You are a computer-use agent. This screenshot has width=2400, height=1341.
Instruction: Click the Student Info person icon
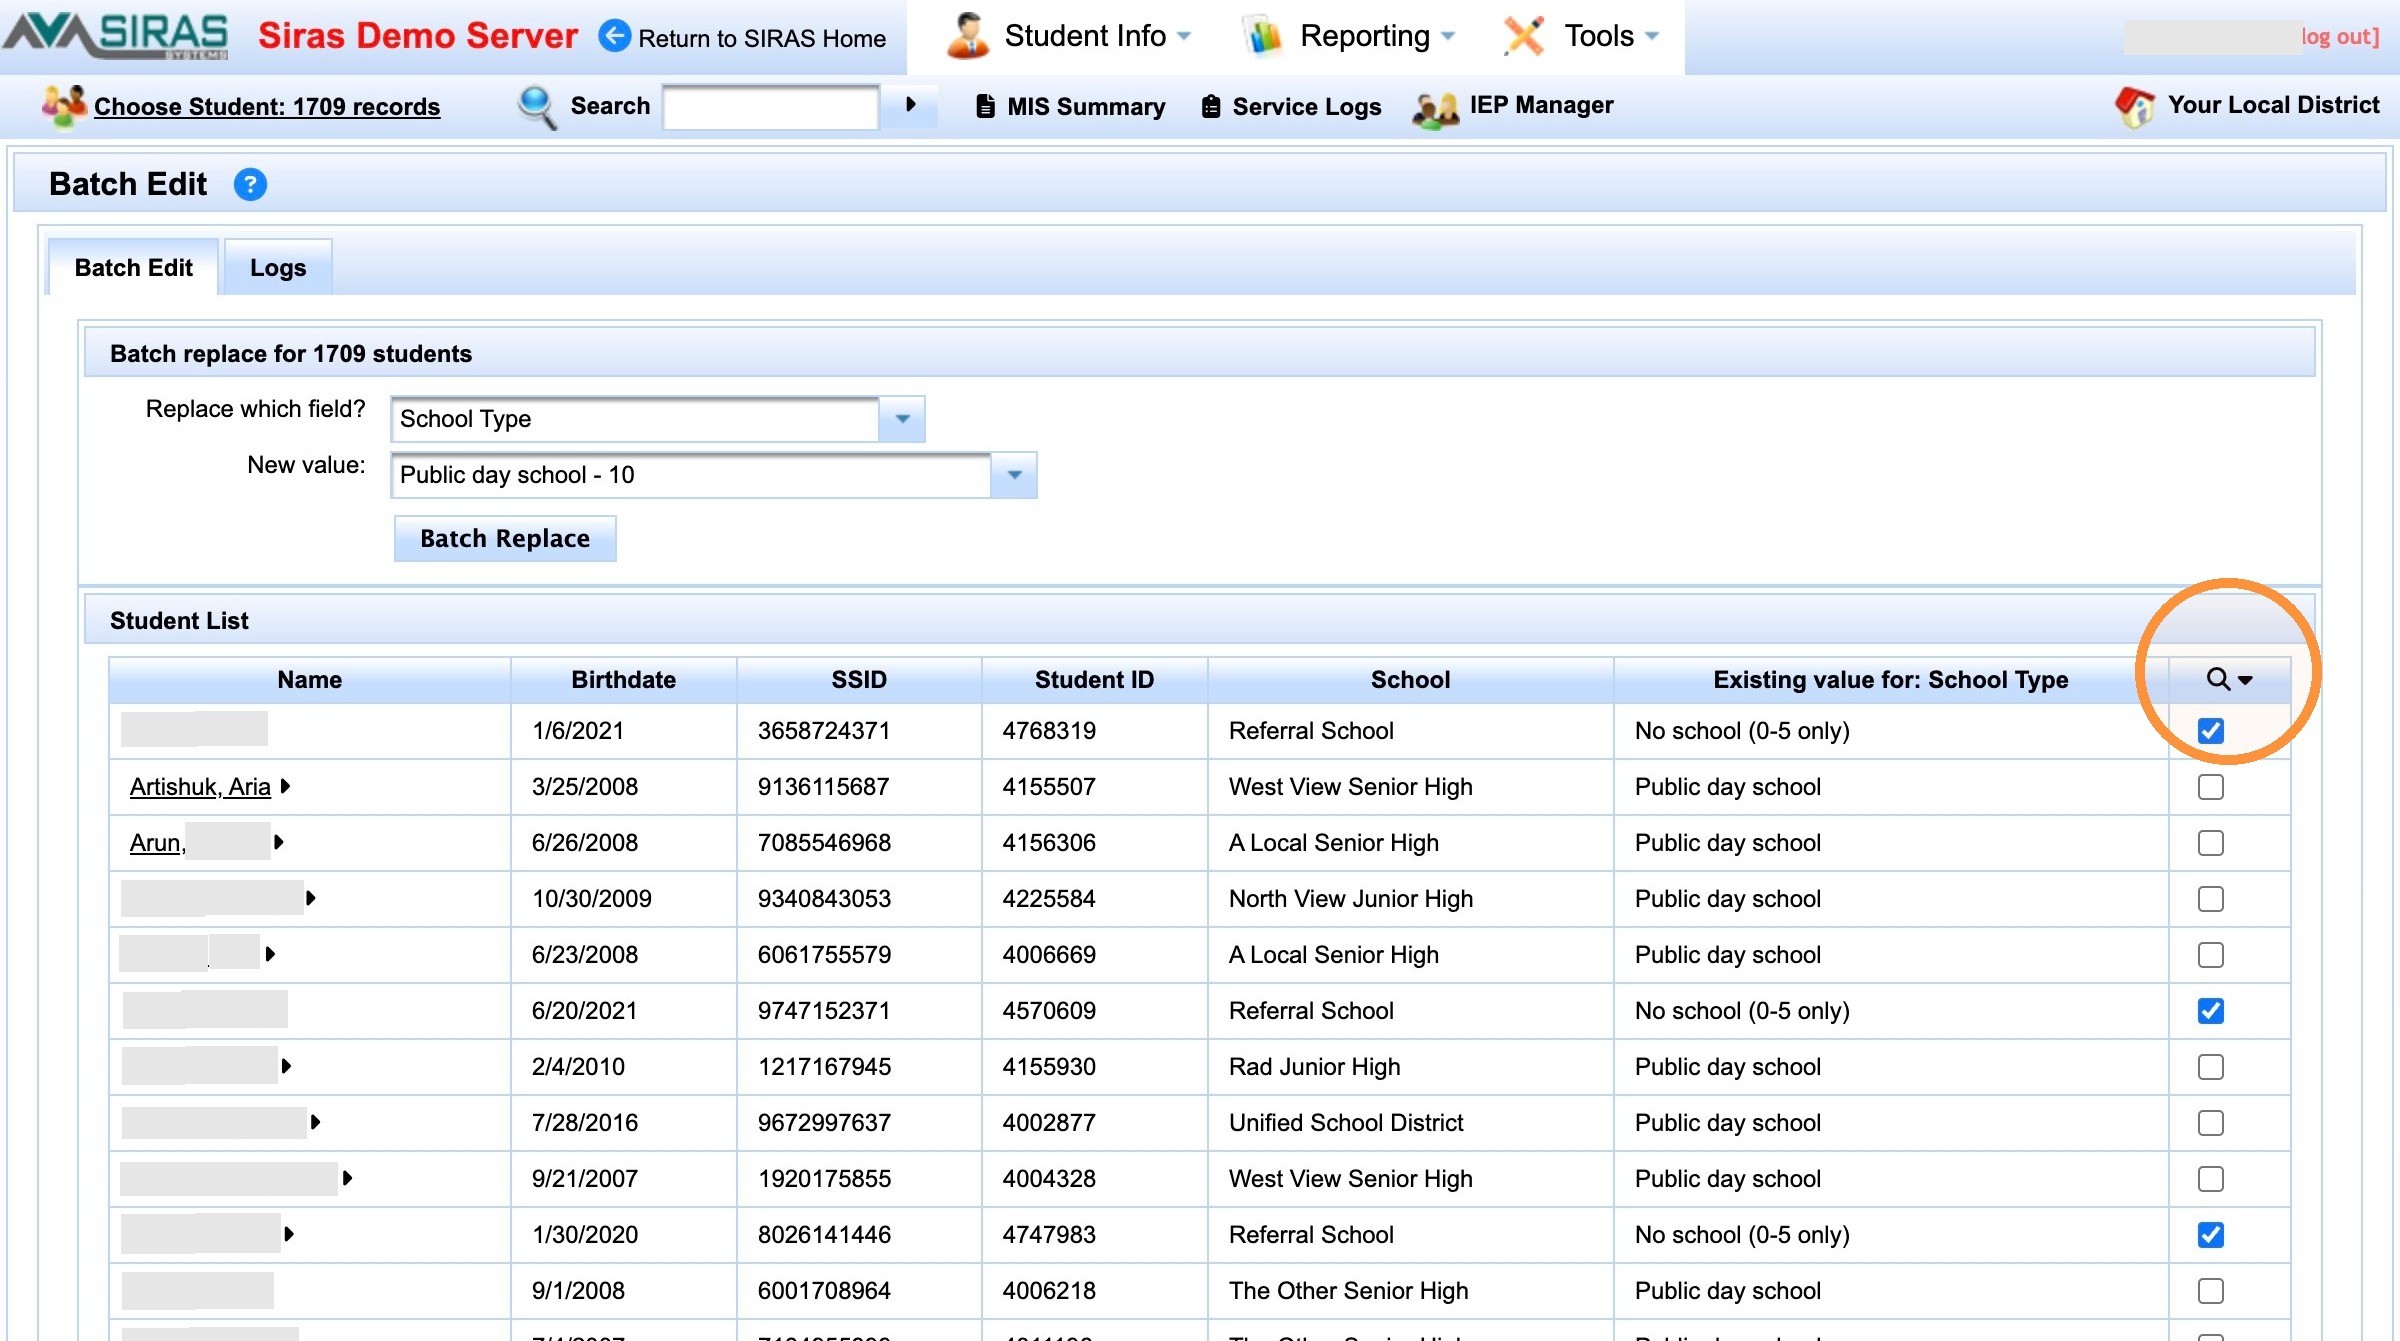click(x=967, y=36)
